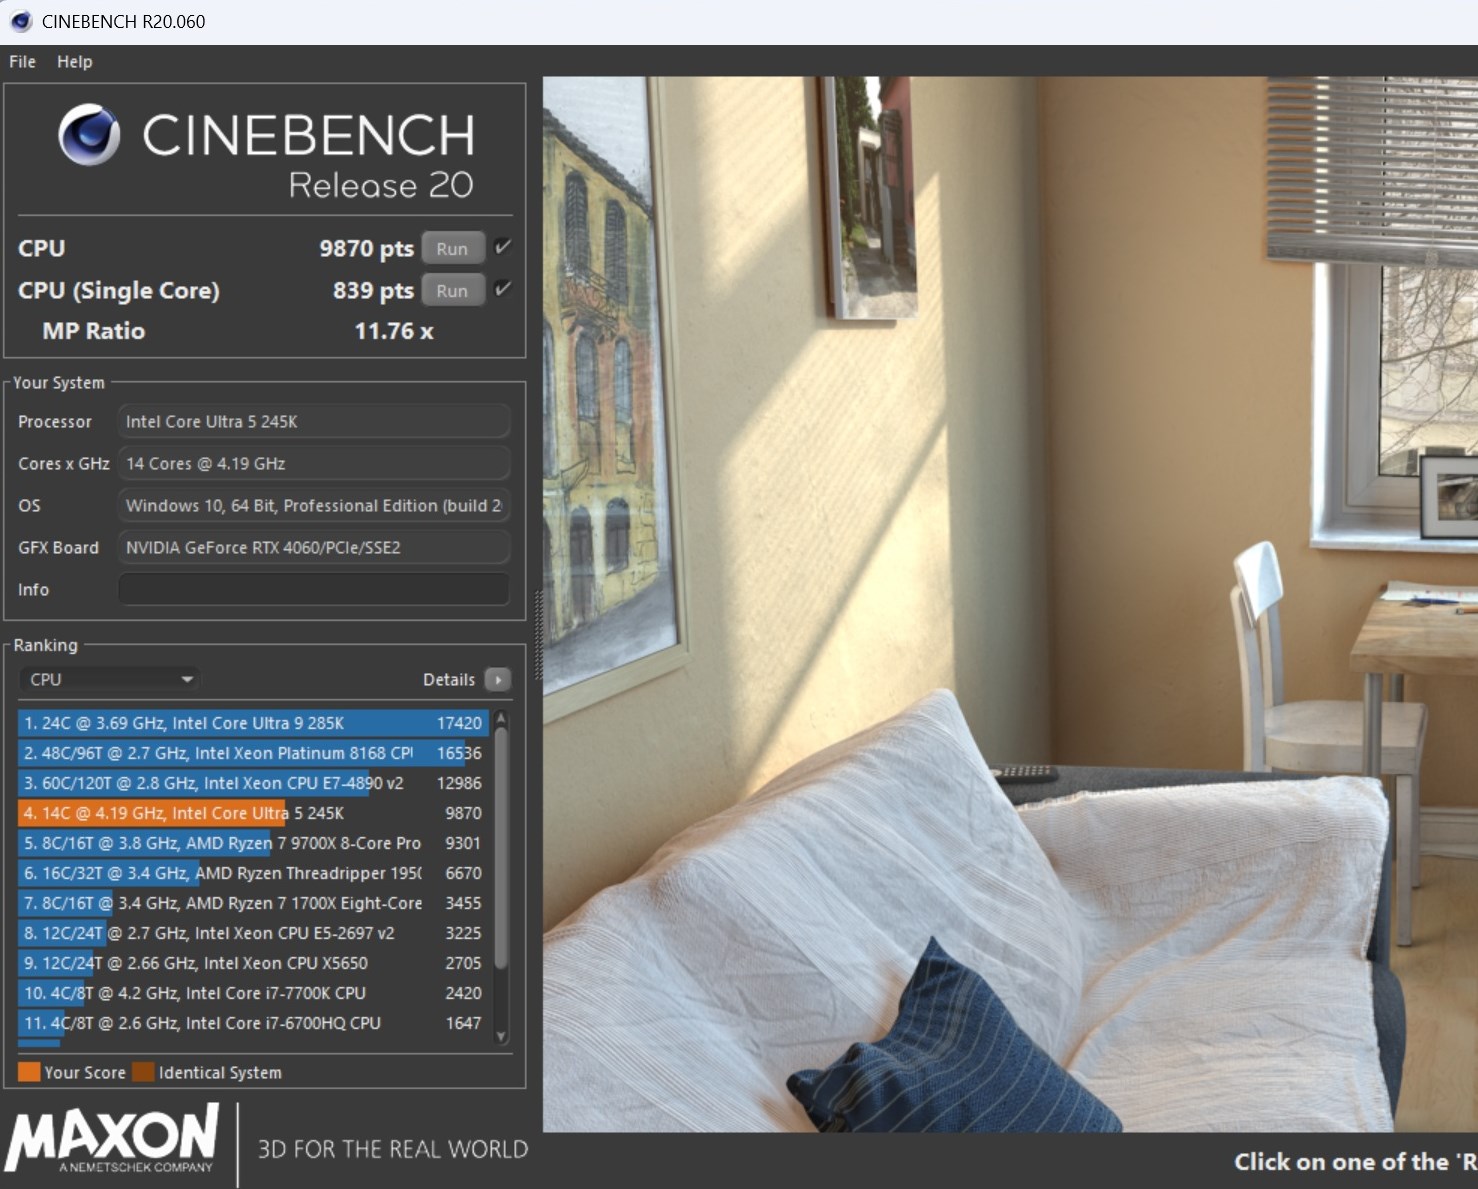Open the CPU ranking type dropdown

[x=109, y=679]
